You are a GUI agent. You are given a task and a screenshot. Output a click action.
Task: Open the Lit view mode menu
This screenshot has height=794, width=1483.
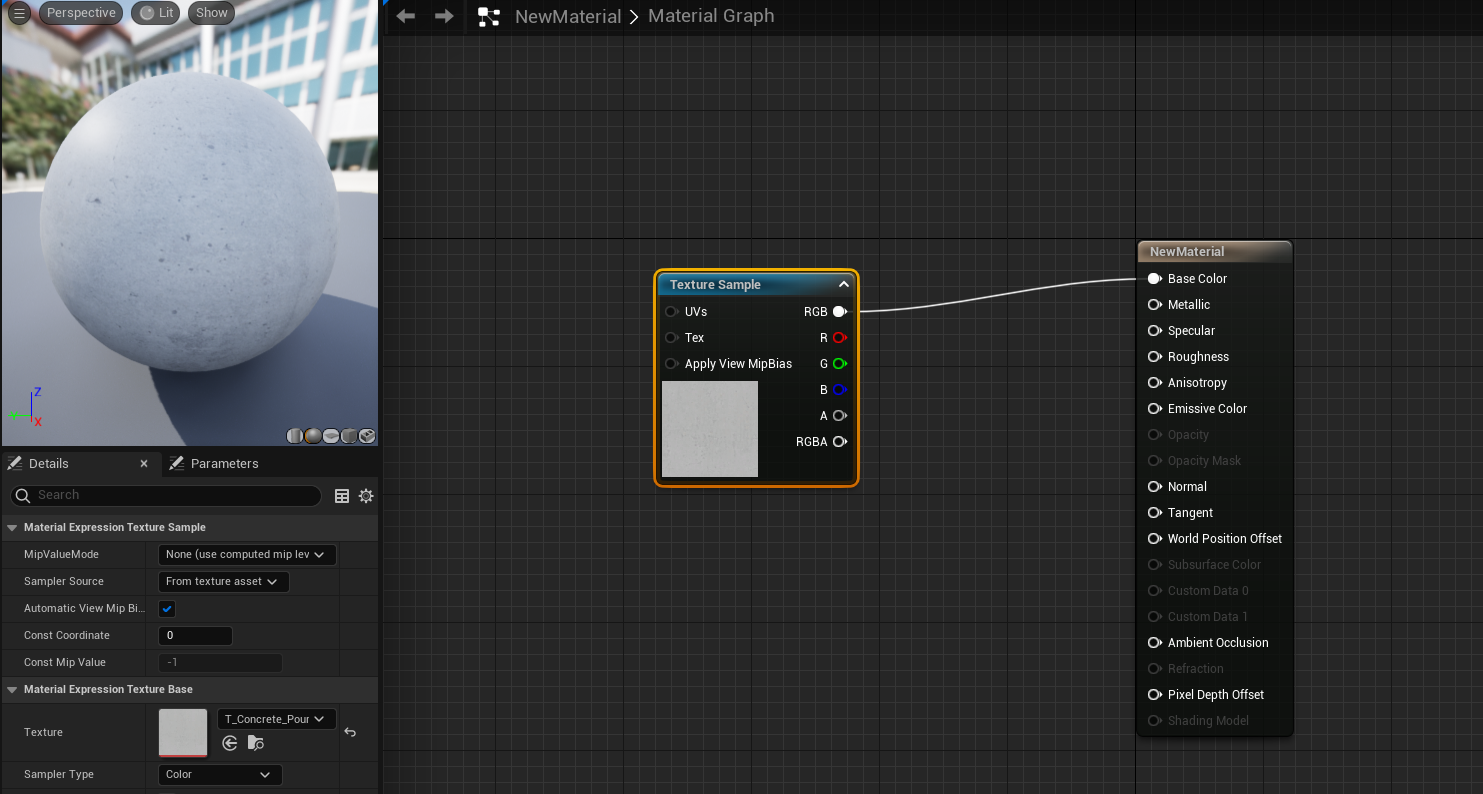pyautogui.click(x=156, y=13)
